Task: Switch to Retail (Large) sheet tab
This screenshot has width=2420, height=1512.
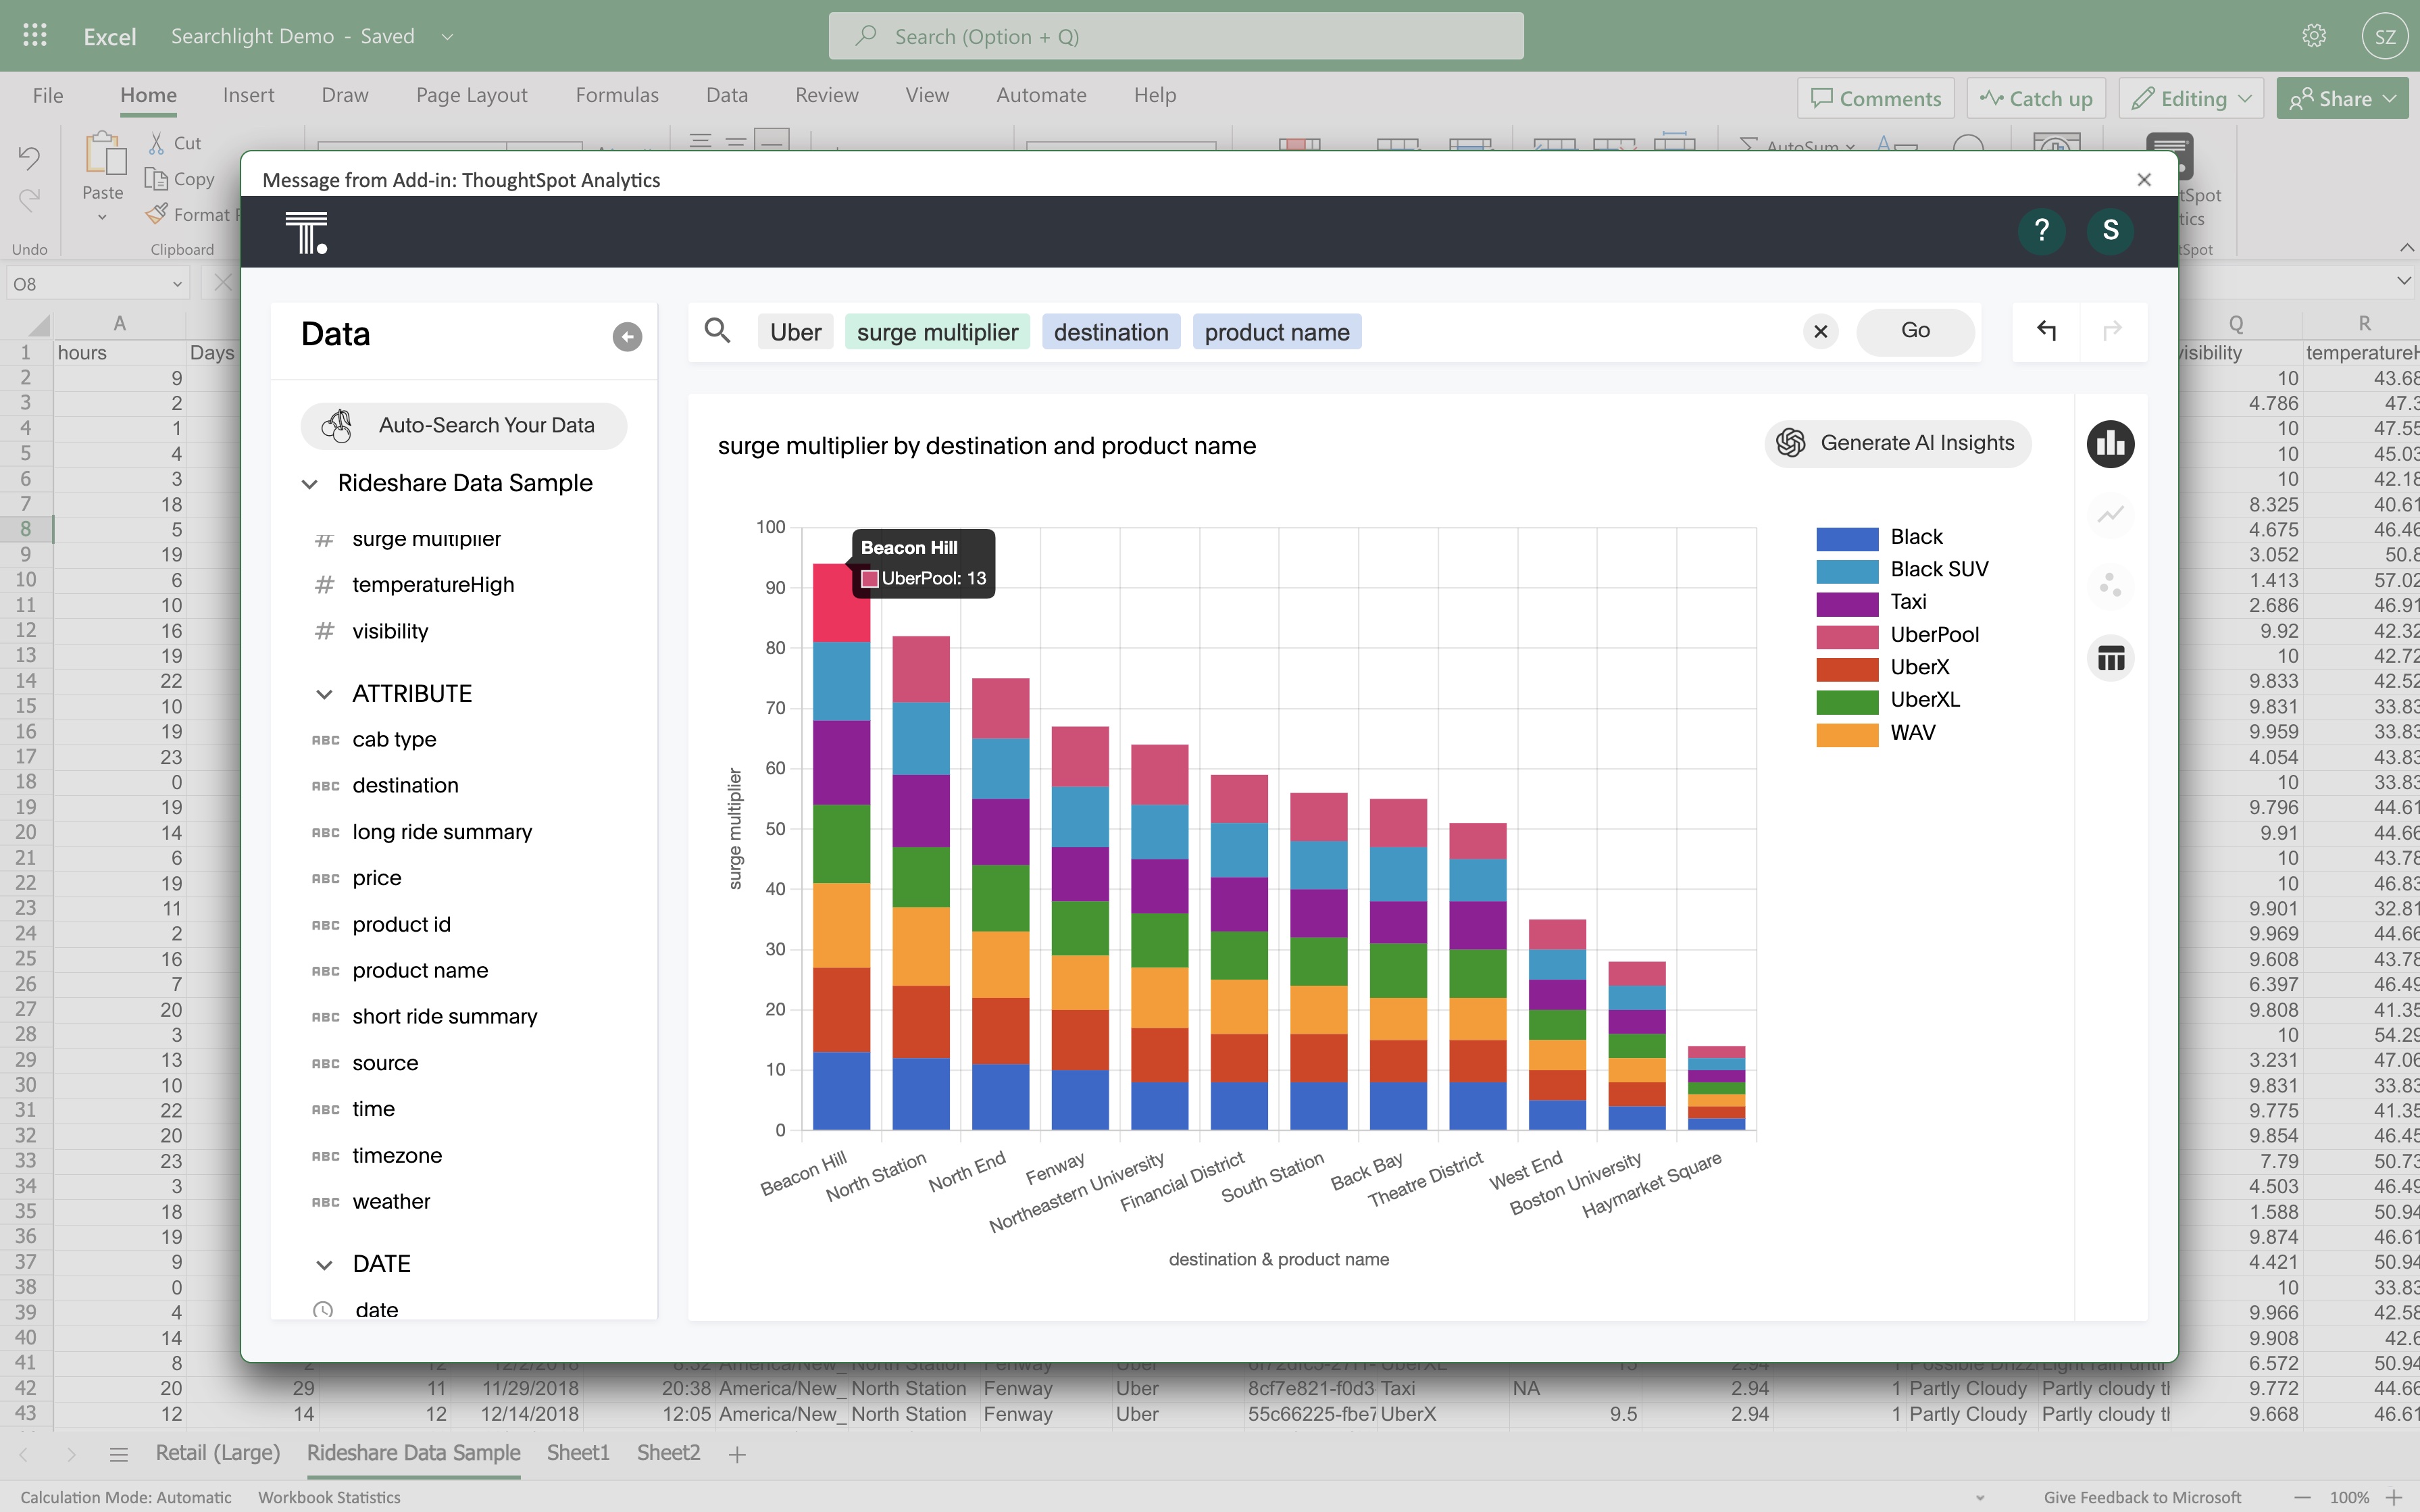Action: coord(218,1453)
